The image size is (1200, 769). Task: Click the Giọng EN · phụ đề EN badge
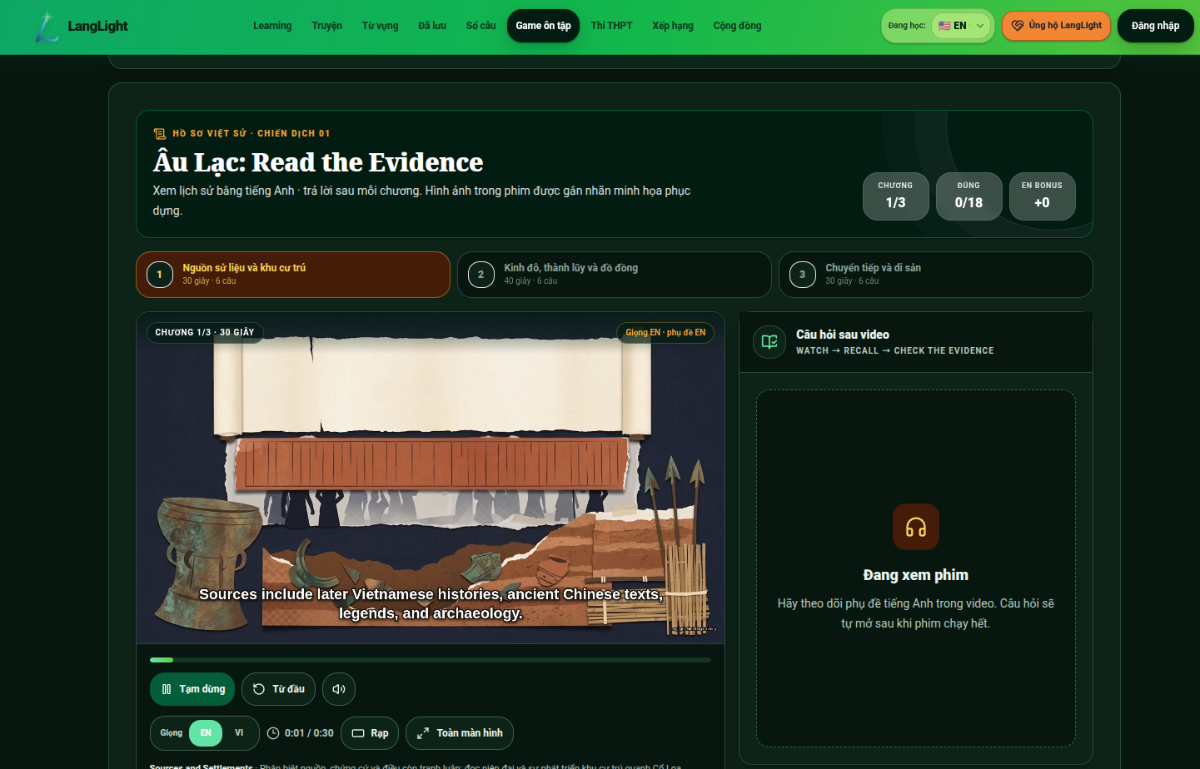pyautogui.click(x=665, y=332)
